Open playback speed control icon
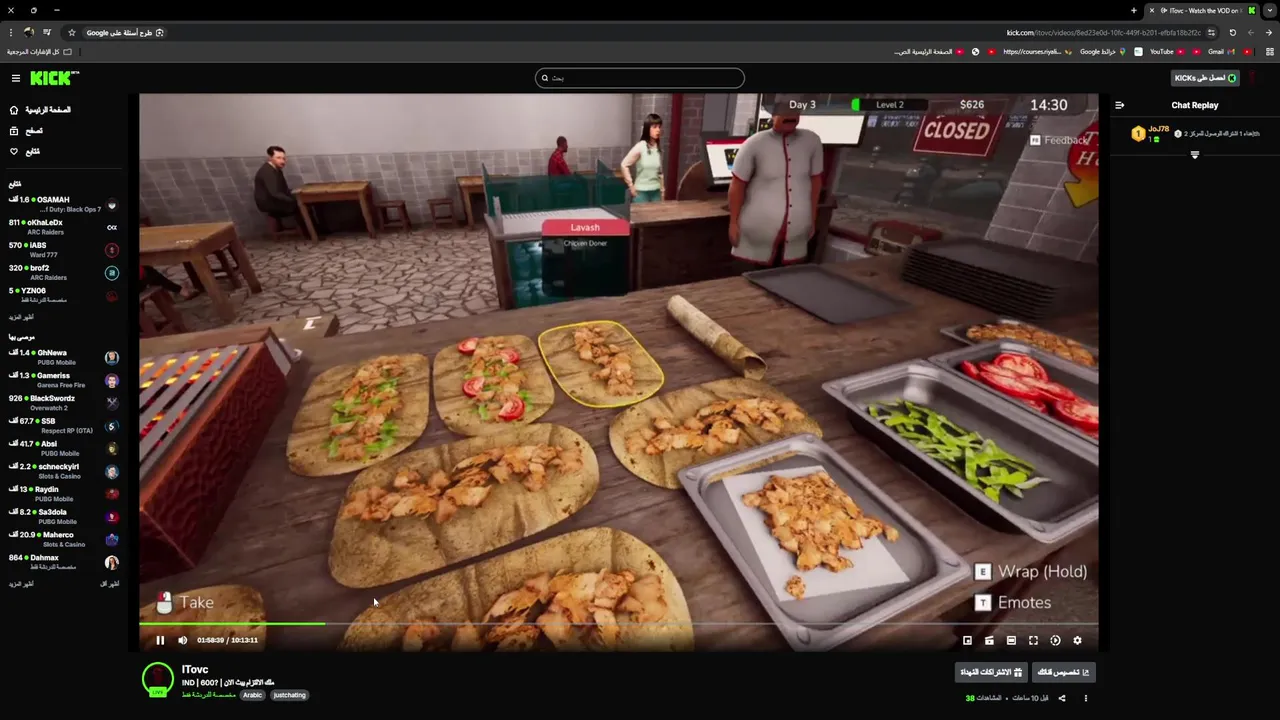 [x=1055, y=640]
